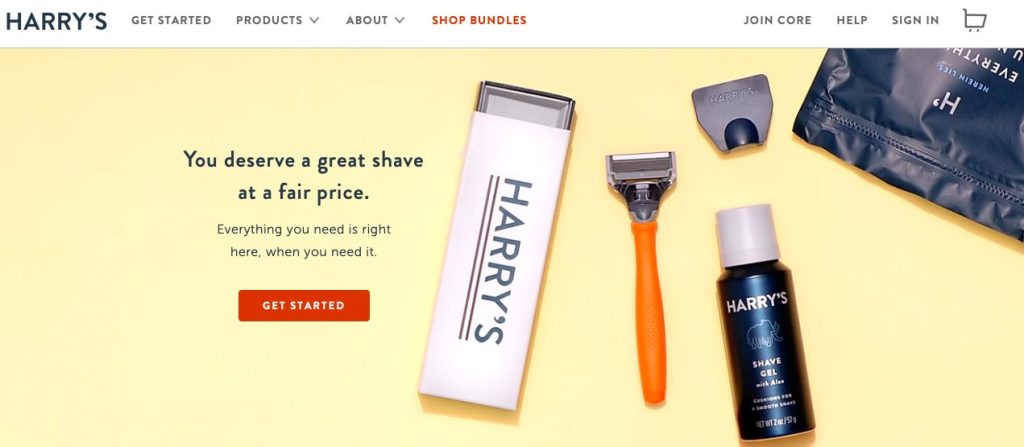Click the Harry's logo in header
The width and height of the screenshot is (1024, 447).
tap(56, 21)
